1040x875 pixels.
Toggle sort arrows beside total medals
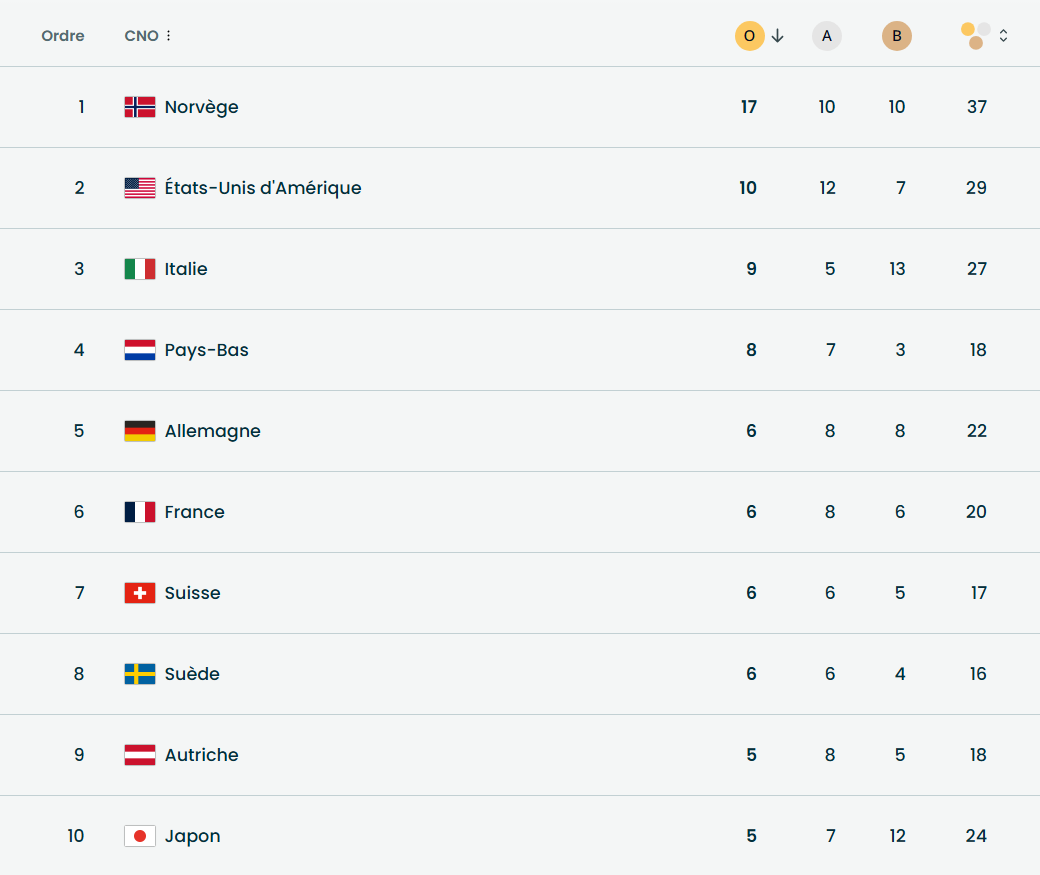[1003, 36]
